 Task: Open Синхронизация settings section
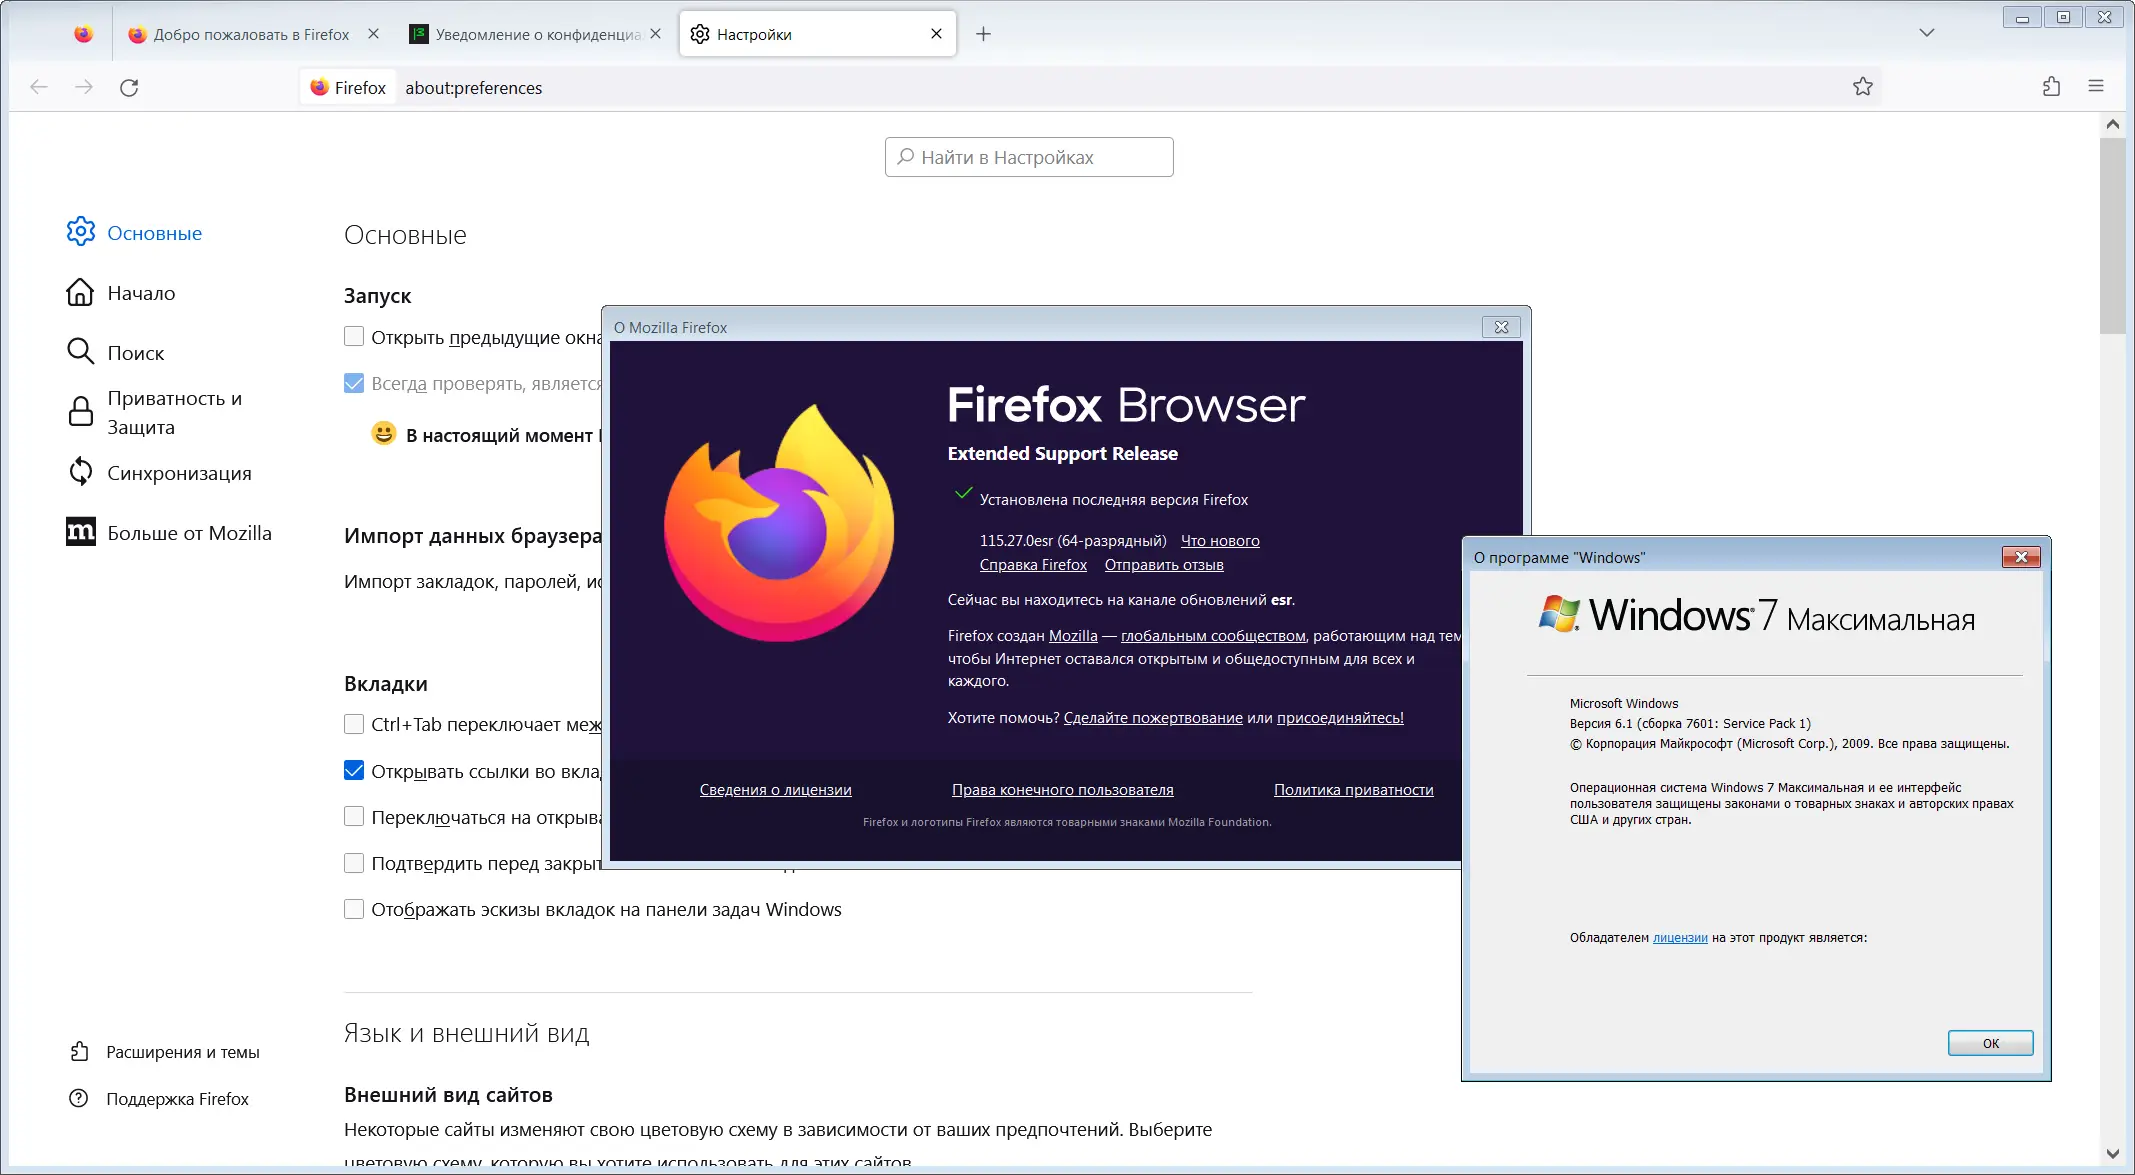tap(179, 473)
